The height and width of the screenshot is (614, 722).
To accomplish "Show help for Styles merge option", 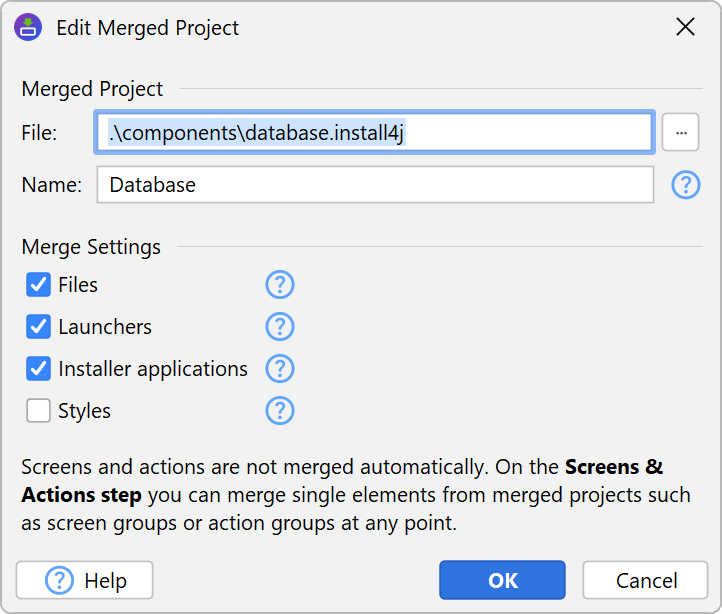I will pyautogui.click(x=280, y=411).
